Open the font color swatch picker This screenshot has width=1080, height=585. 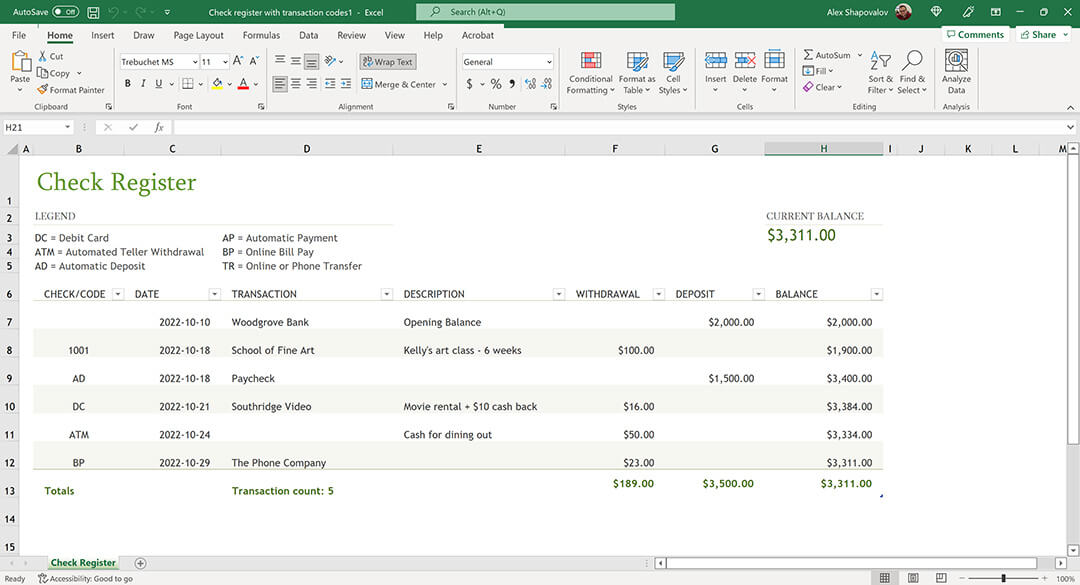click(x=256, y=84)
